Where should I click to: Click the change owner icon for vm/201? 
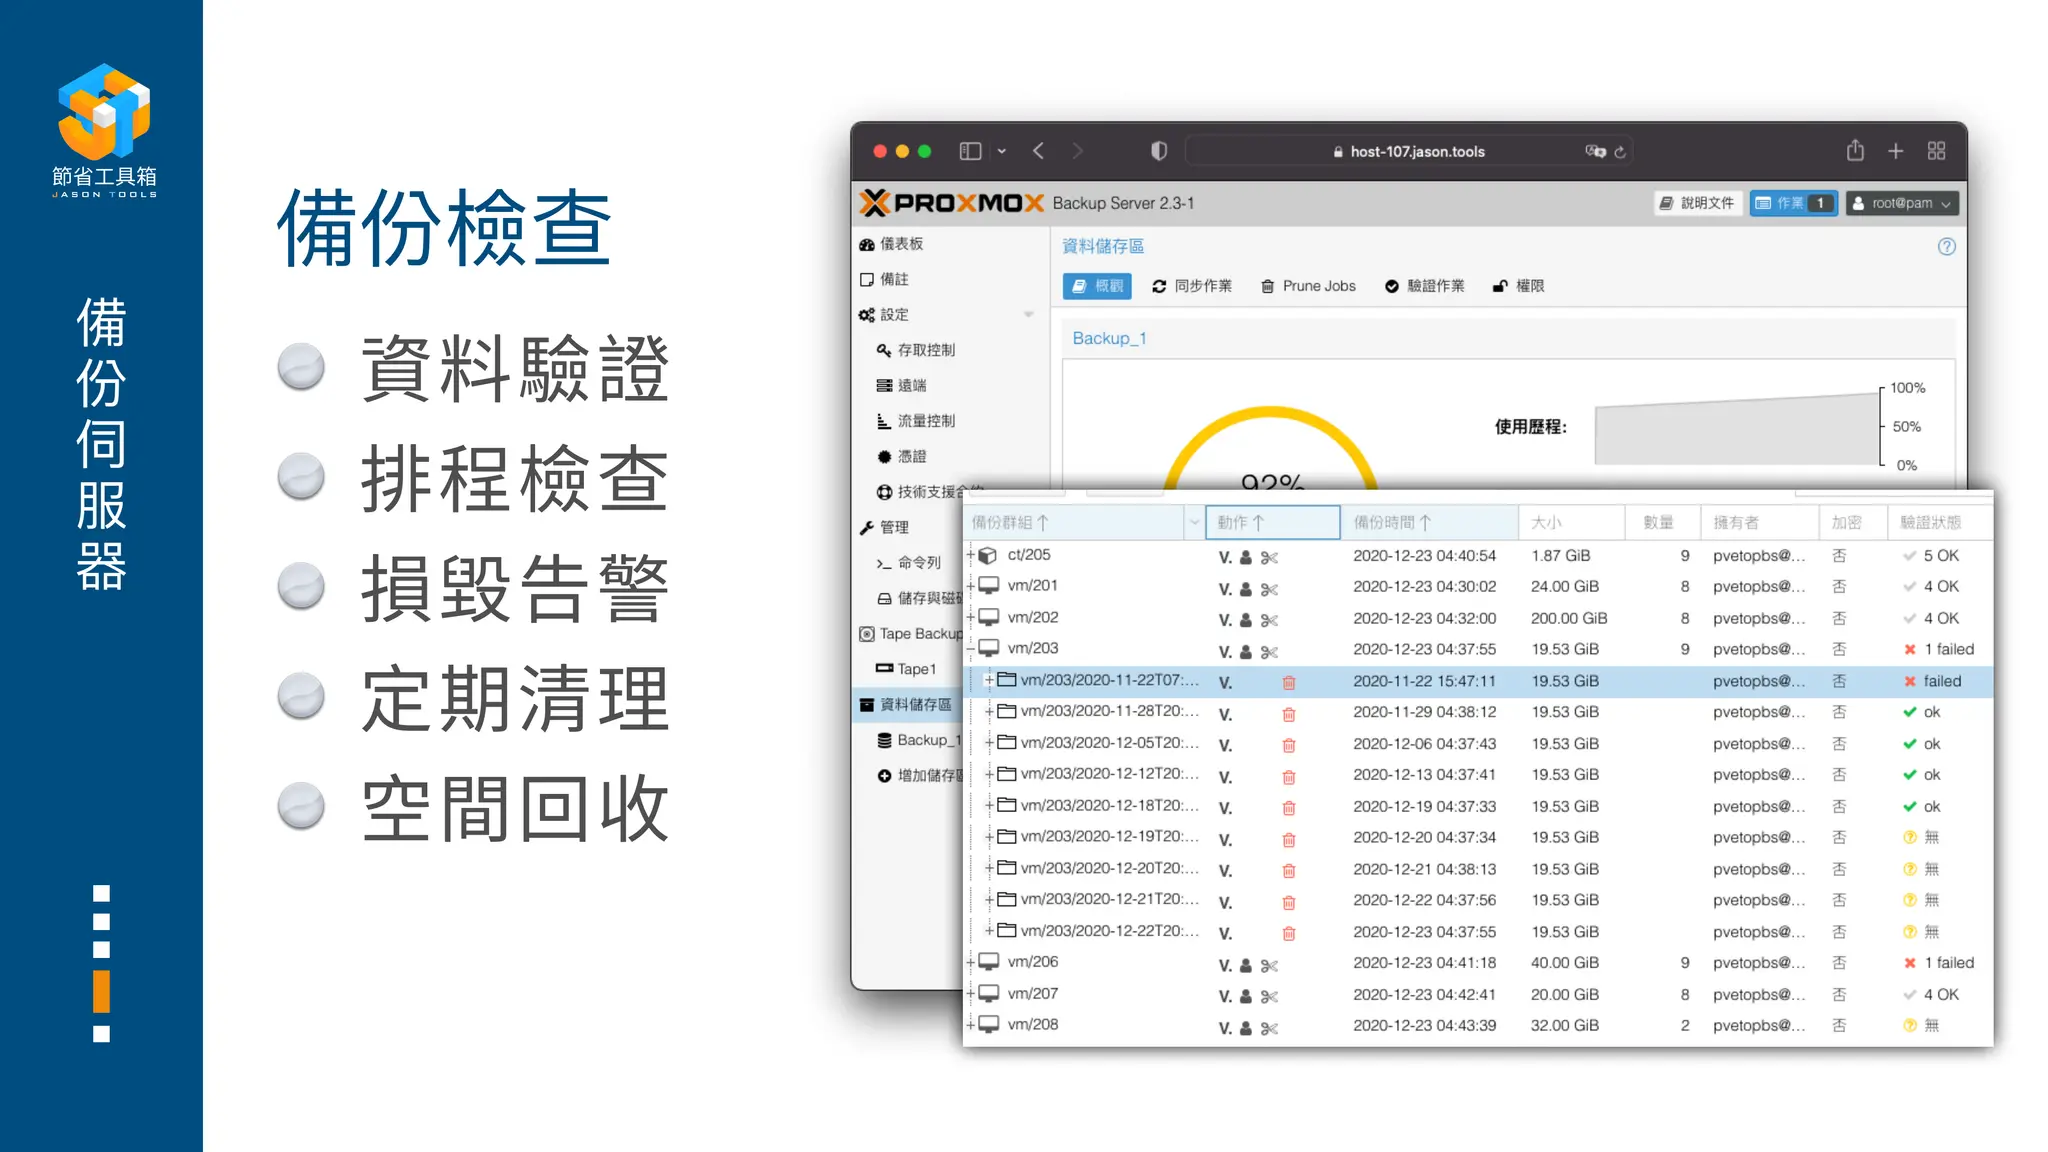[1246, 589]
